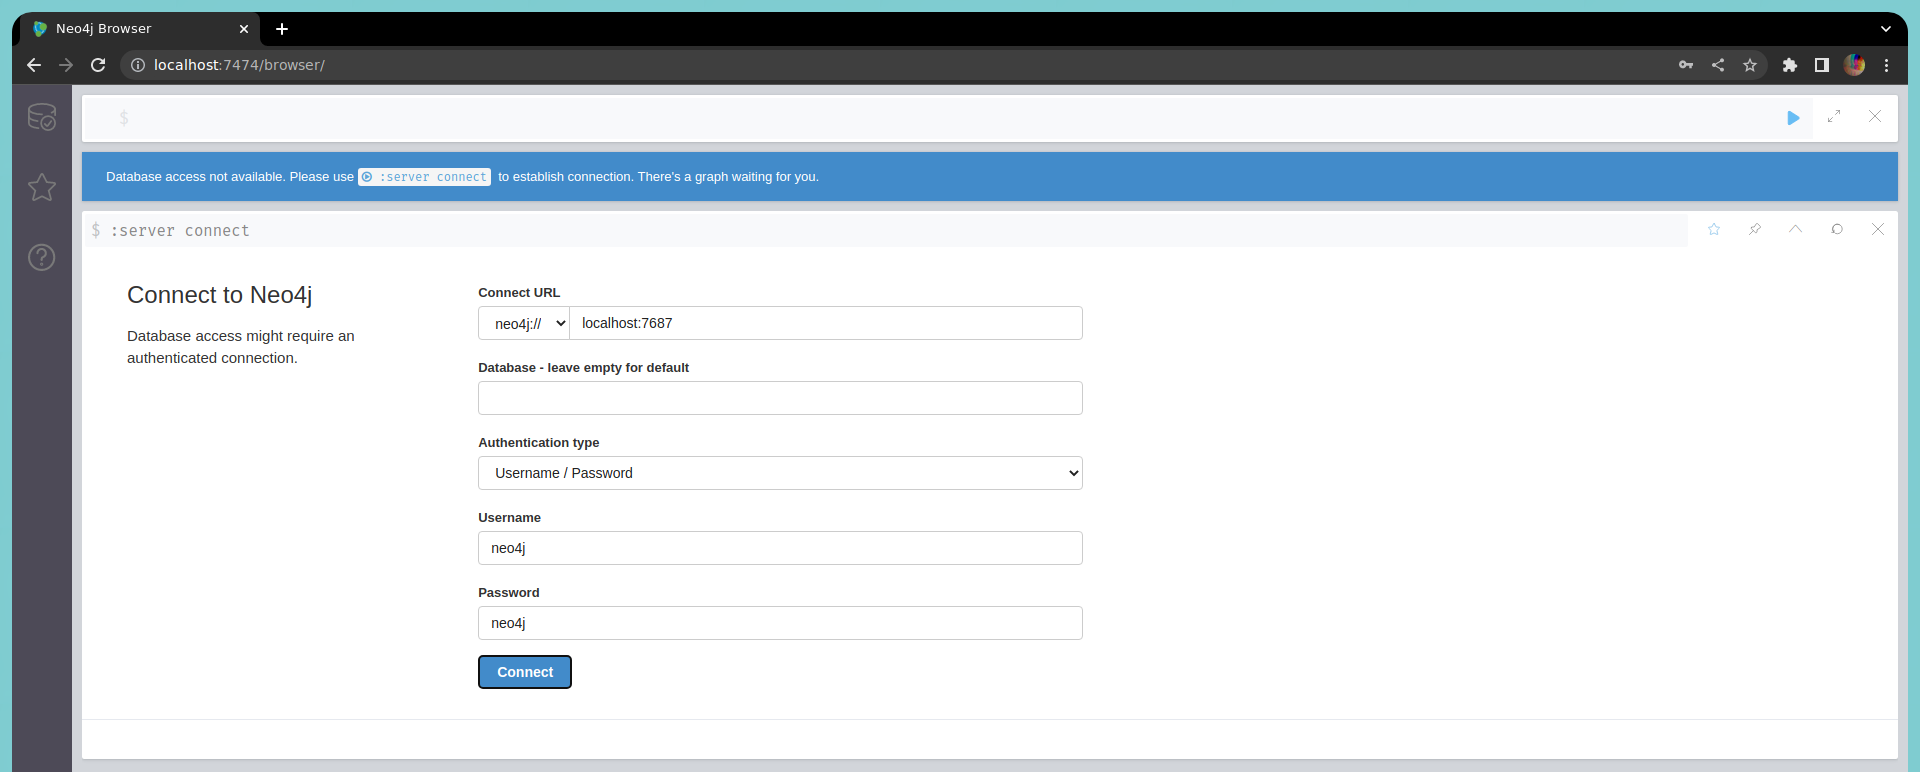Click the Password input field
Image resolution: width=1920 pixels, height=772 pixels.
780,623
